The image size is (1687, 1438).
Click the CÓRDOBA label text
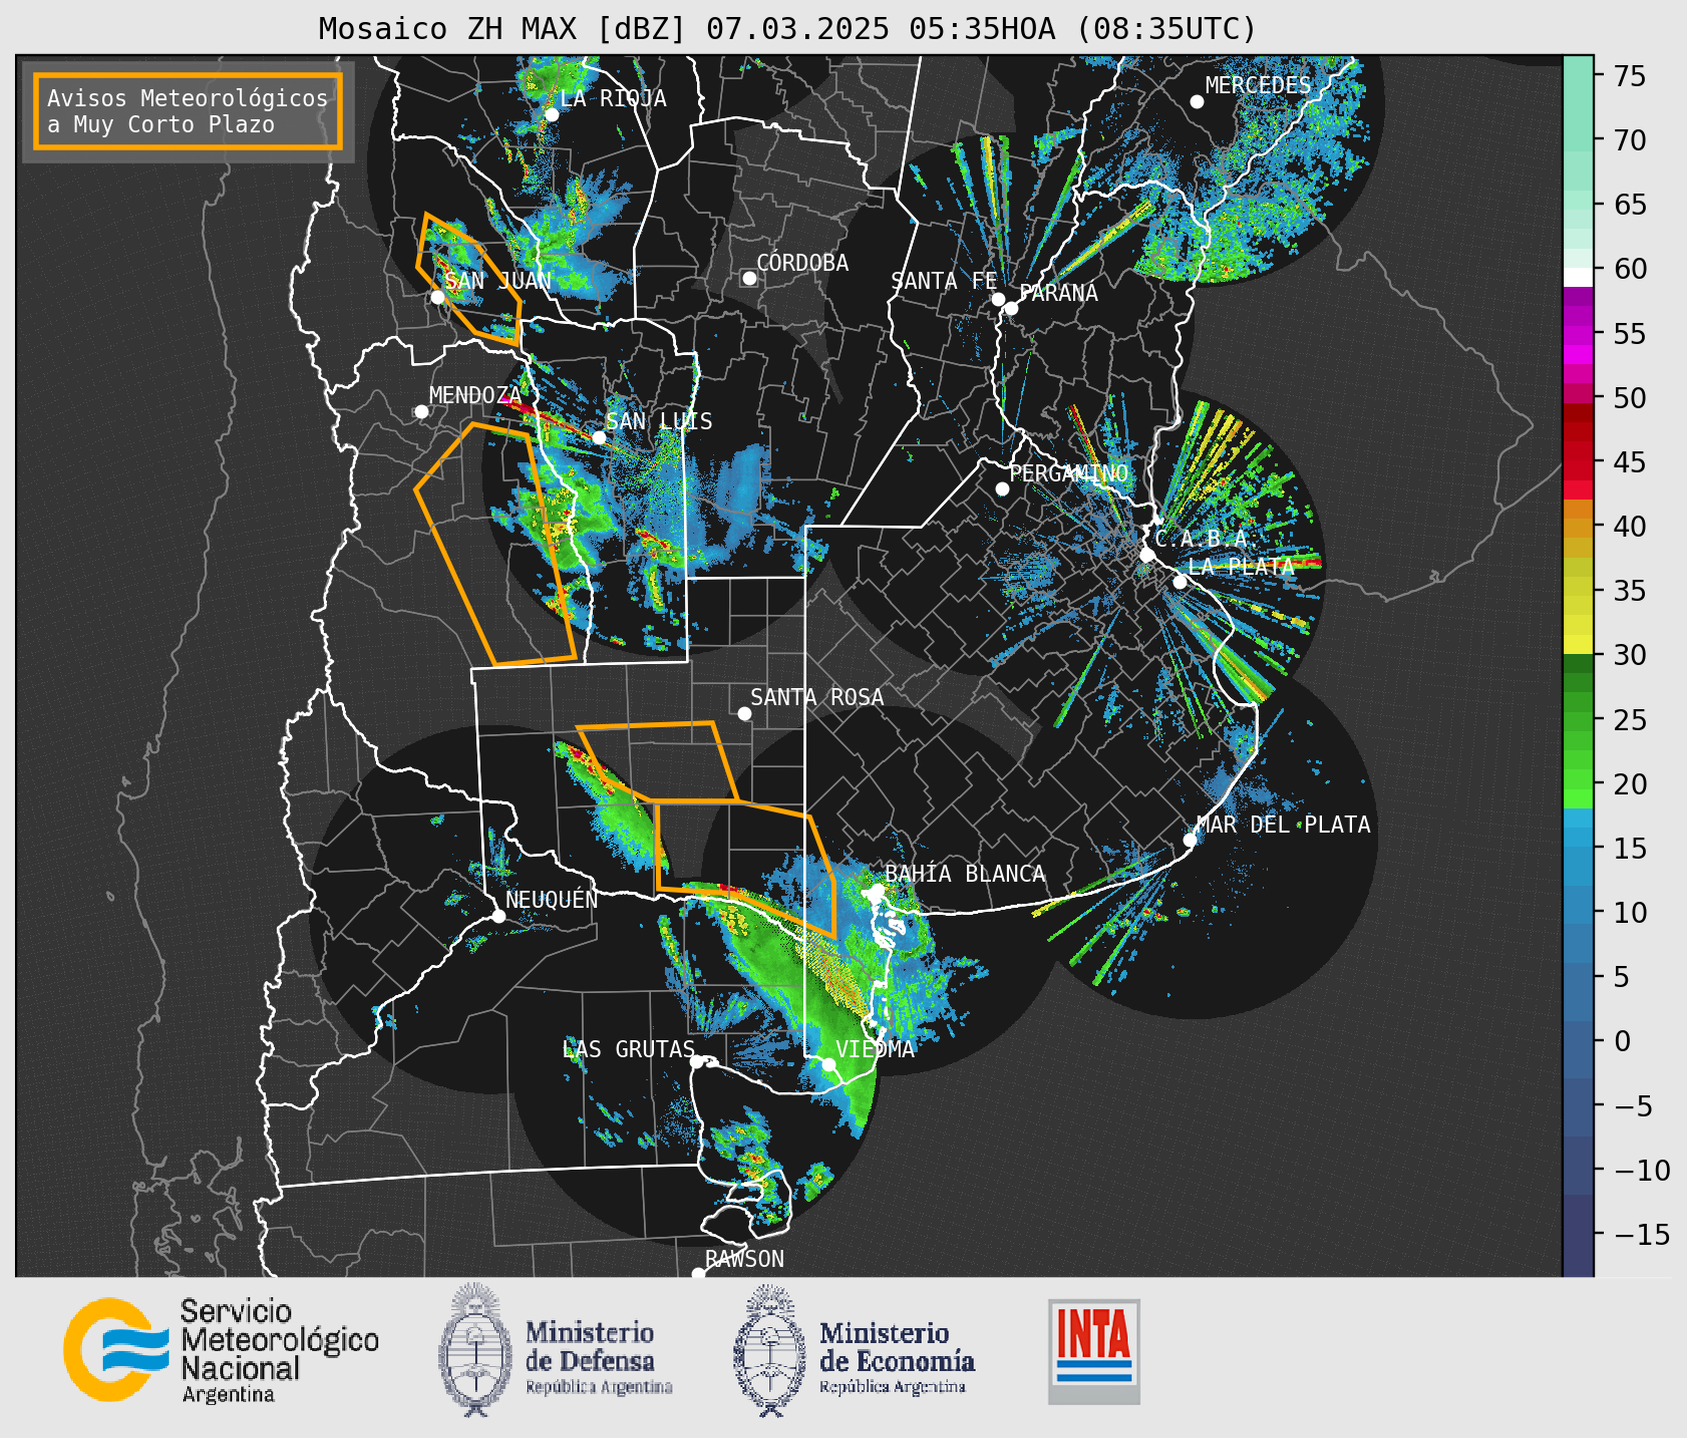tap(803, 262)
